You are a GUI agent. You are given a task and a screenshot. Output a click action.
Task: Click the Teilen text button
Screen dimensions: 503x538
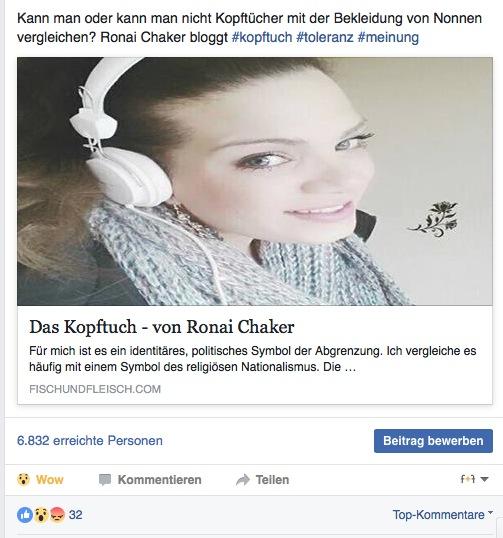pyautogui.click(x=272, y=480)
